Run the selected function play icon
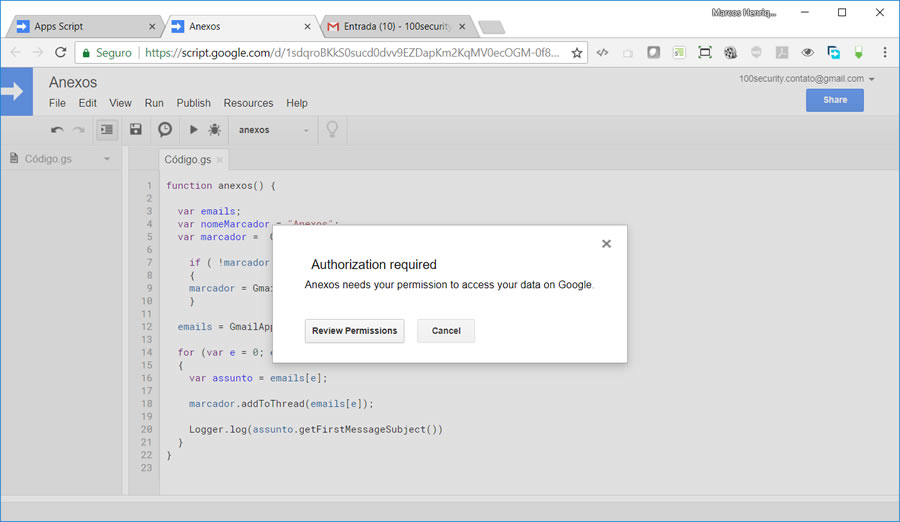Screen dimensions: 900x522 coord(193,130)
